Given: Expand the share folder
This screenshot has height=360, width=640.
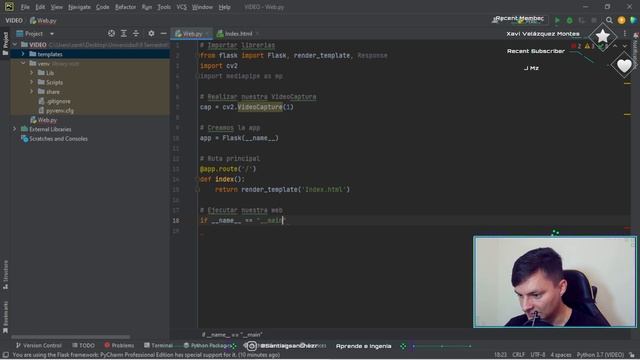Looking at the screenshot, I should point(31,91).
